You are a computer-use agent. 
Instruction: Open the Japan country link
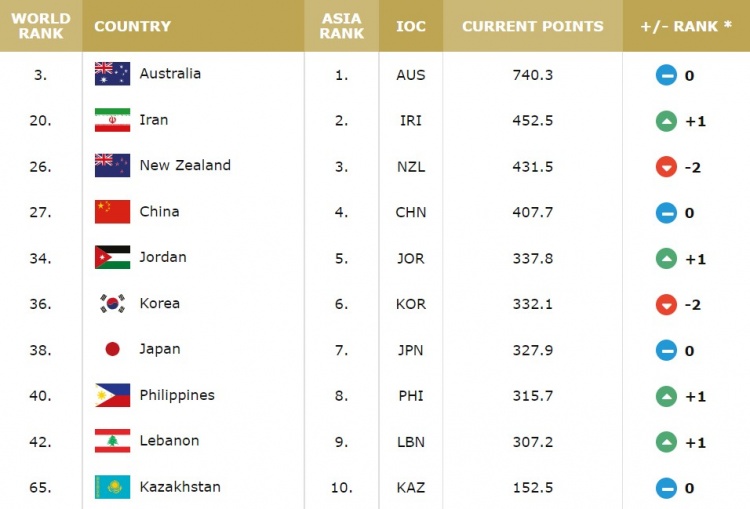point(160,349)
